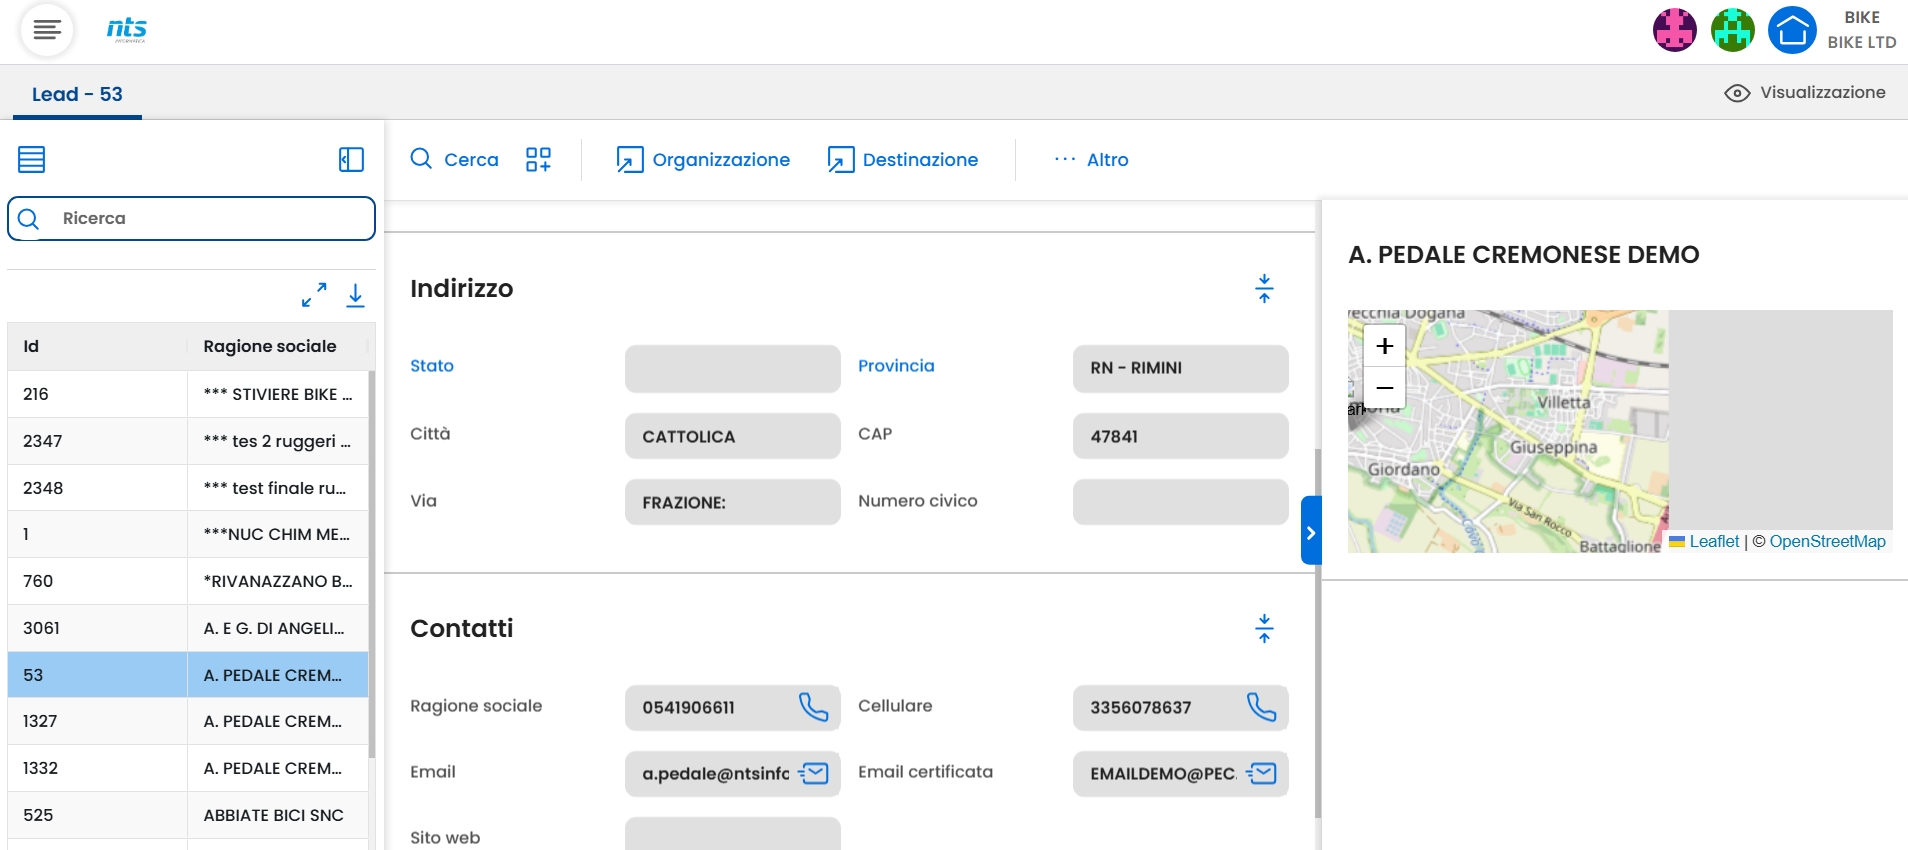Expand the grid to fullscreen

point(314,295)
